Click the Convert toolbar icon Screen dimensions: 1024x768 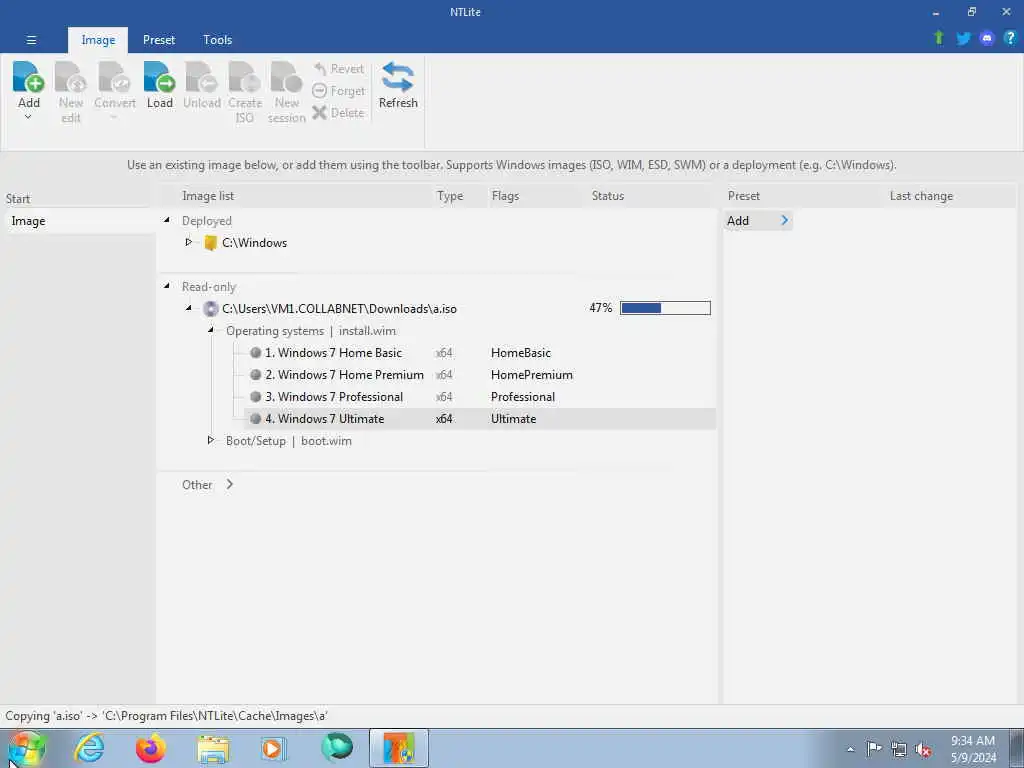tap(114, 78)
